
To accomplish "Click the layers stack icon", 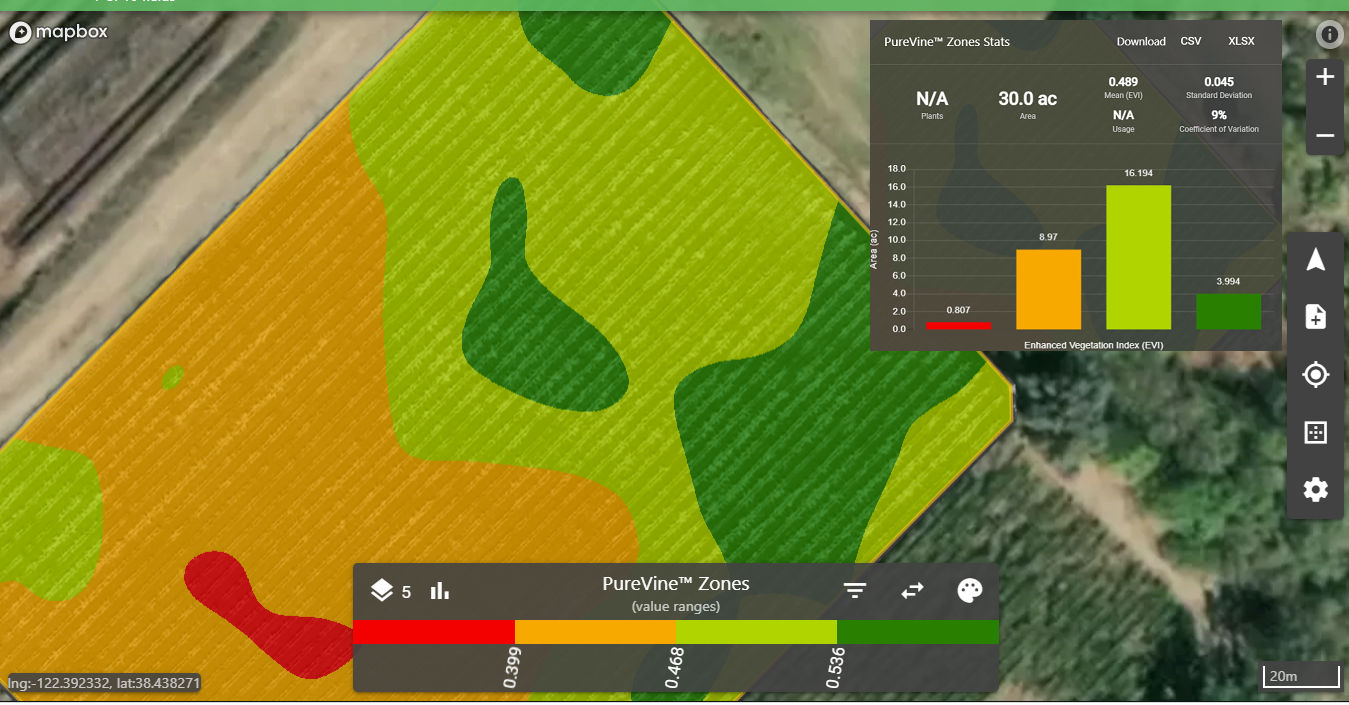I will (381, 590).
